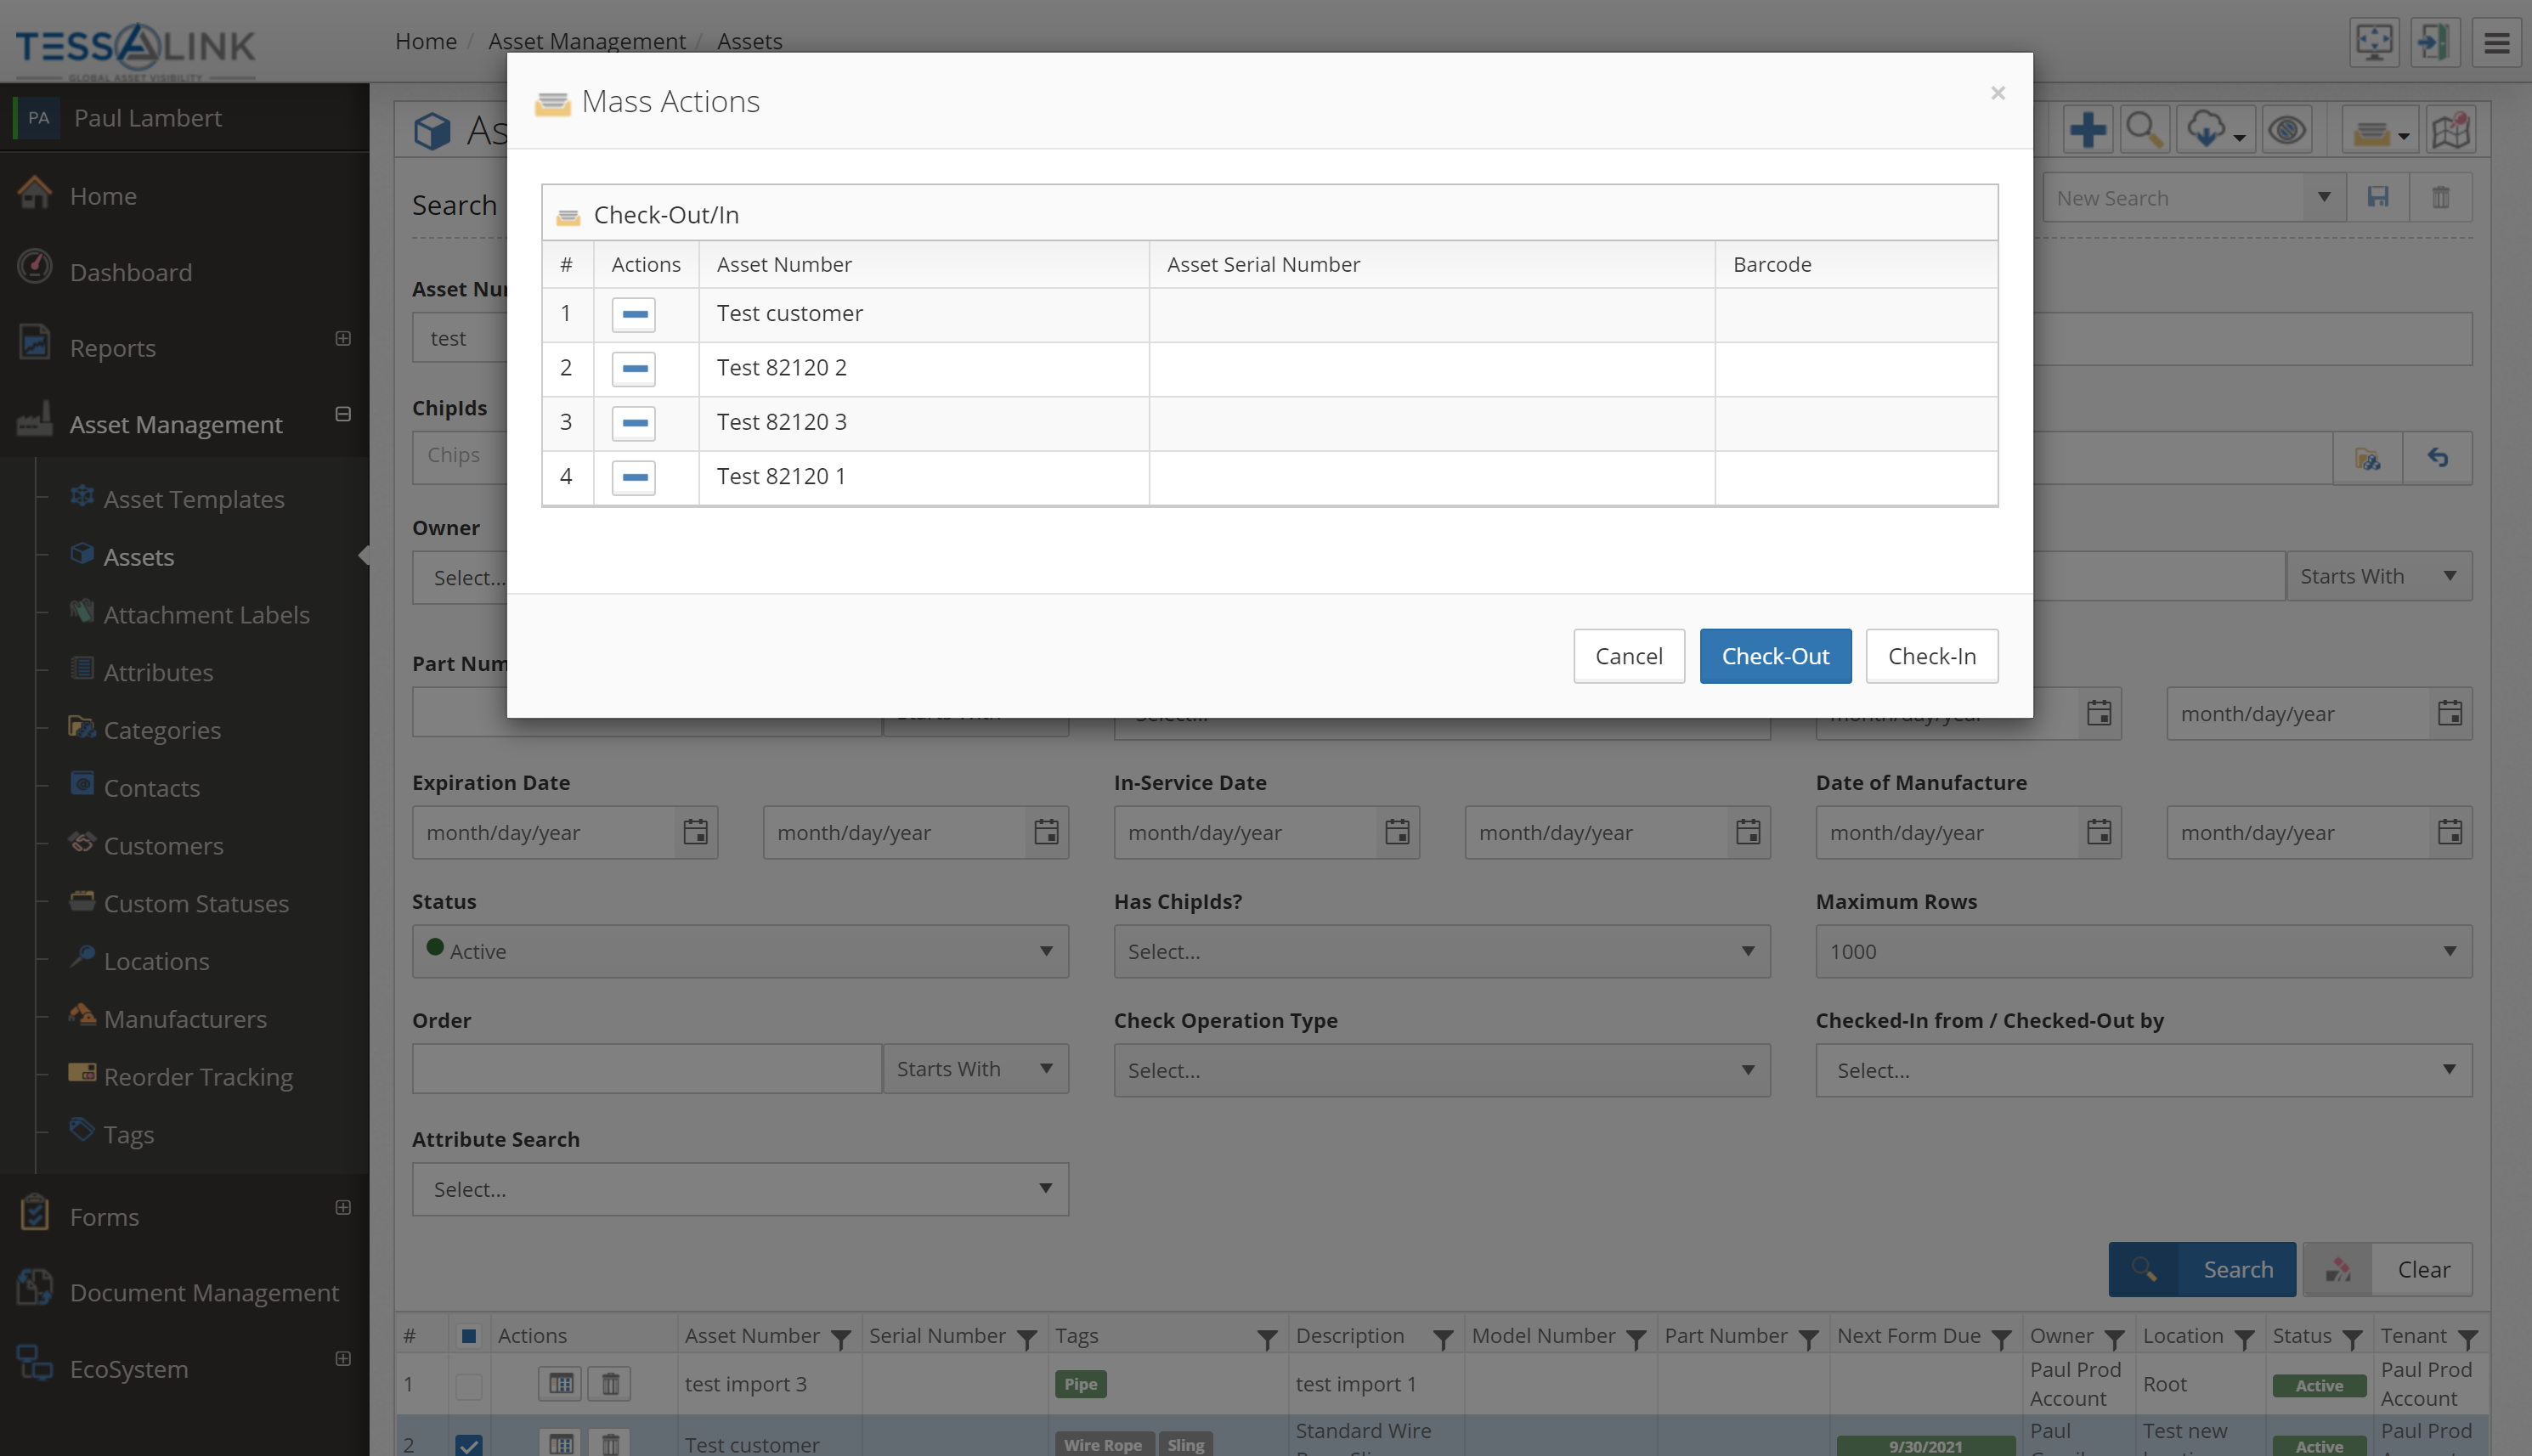The image size is (2532, 1456).
Task: Open Categories in sidebar
Action: (162, 730)
